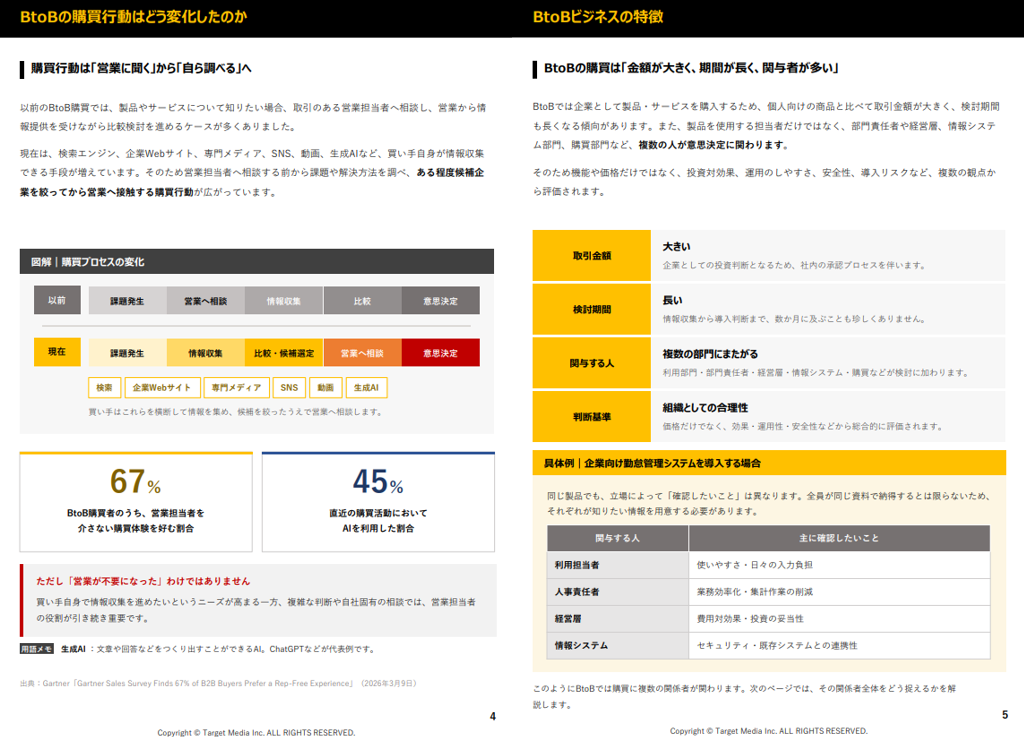Image resolution: width=1024 pixels, height=739 pixels.
Task: Click the title "BtoBビジネスの特徴"
Action: [x=598, y=17]
